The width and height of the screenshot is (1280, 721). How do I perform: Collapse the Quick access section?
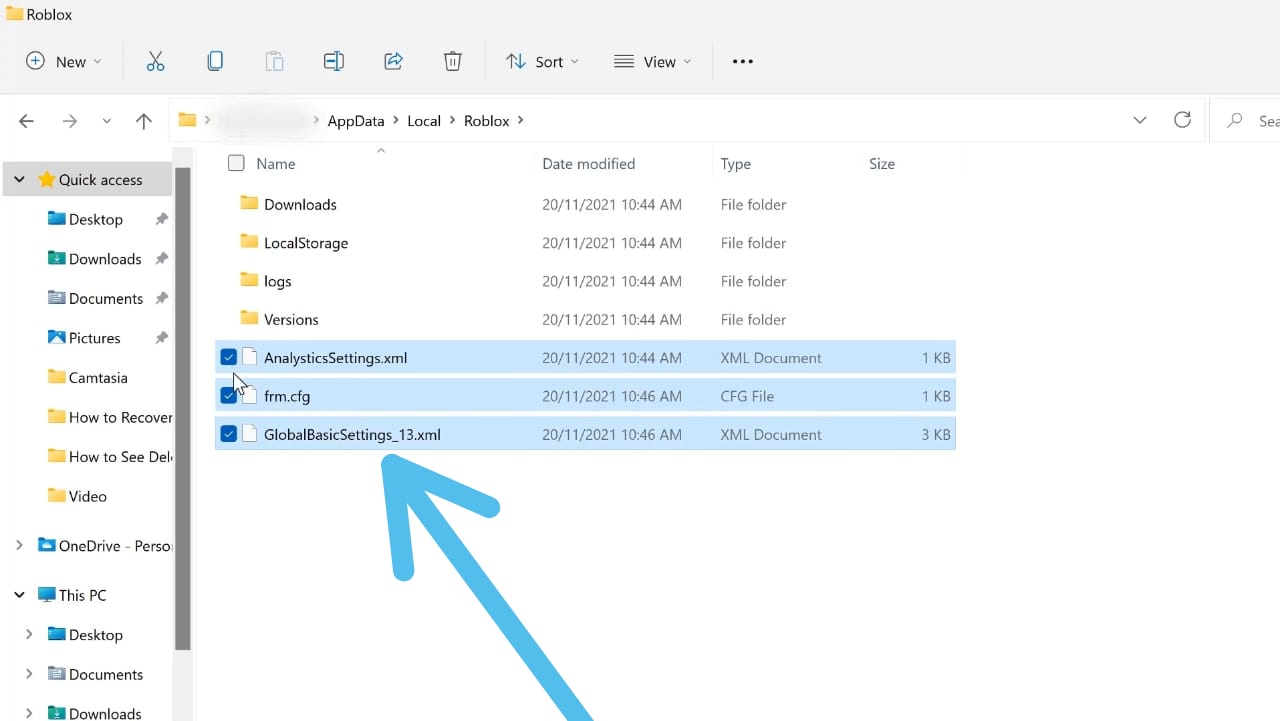tap(19, 180)
